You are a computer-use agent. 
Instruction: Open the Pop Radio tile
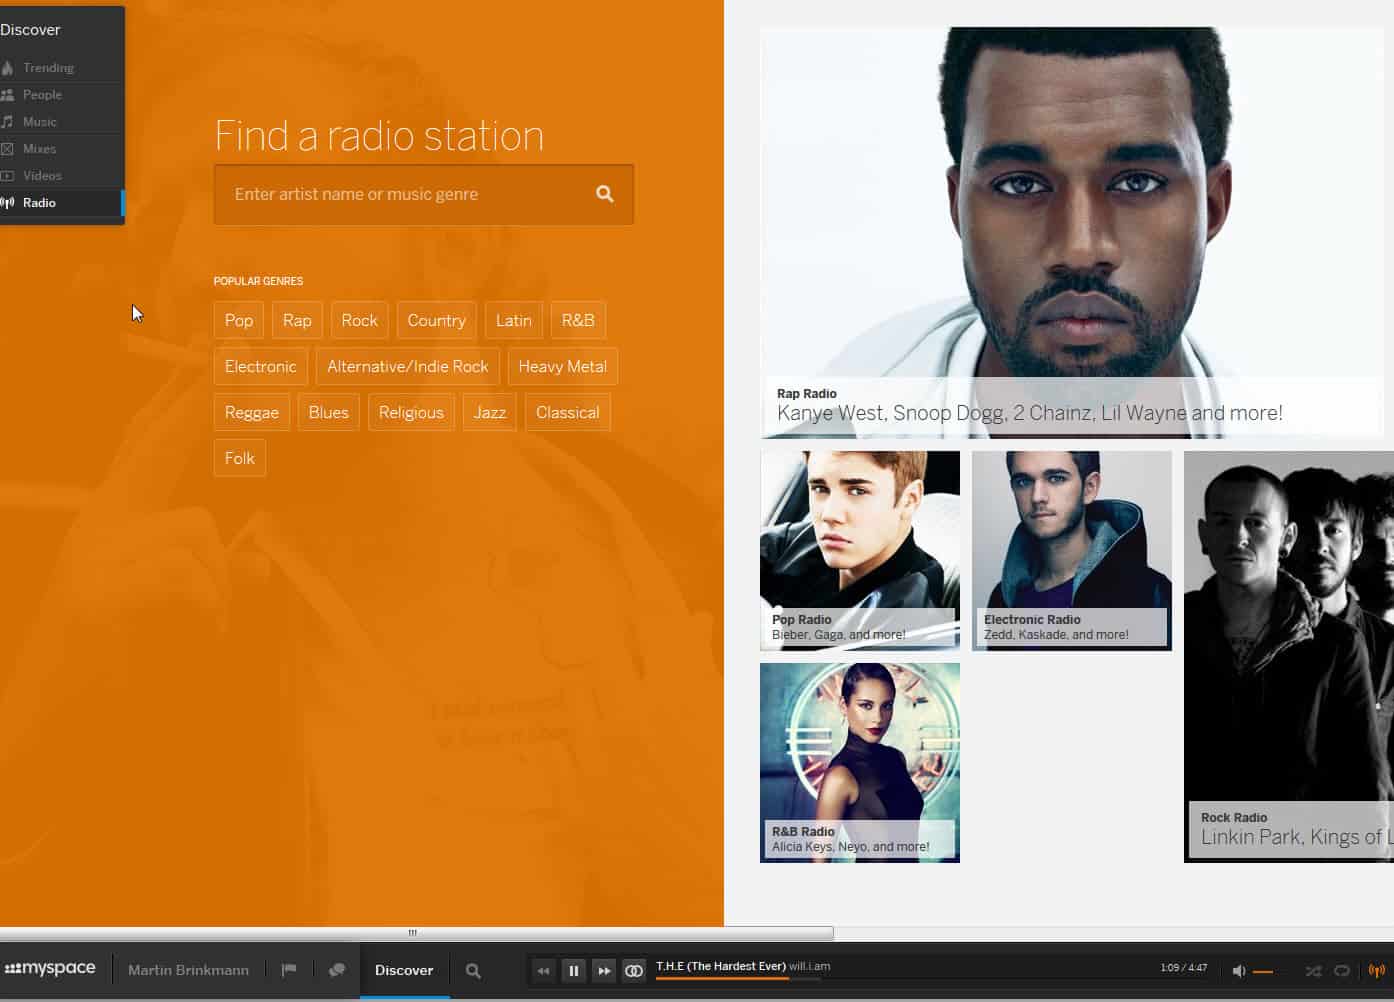coord(860,551)
